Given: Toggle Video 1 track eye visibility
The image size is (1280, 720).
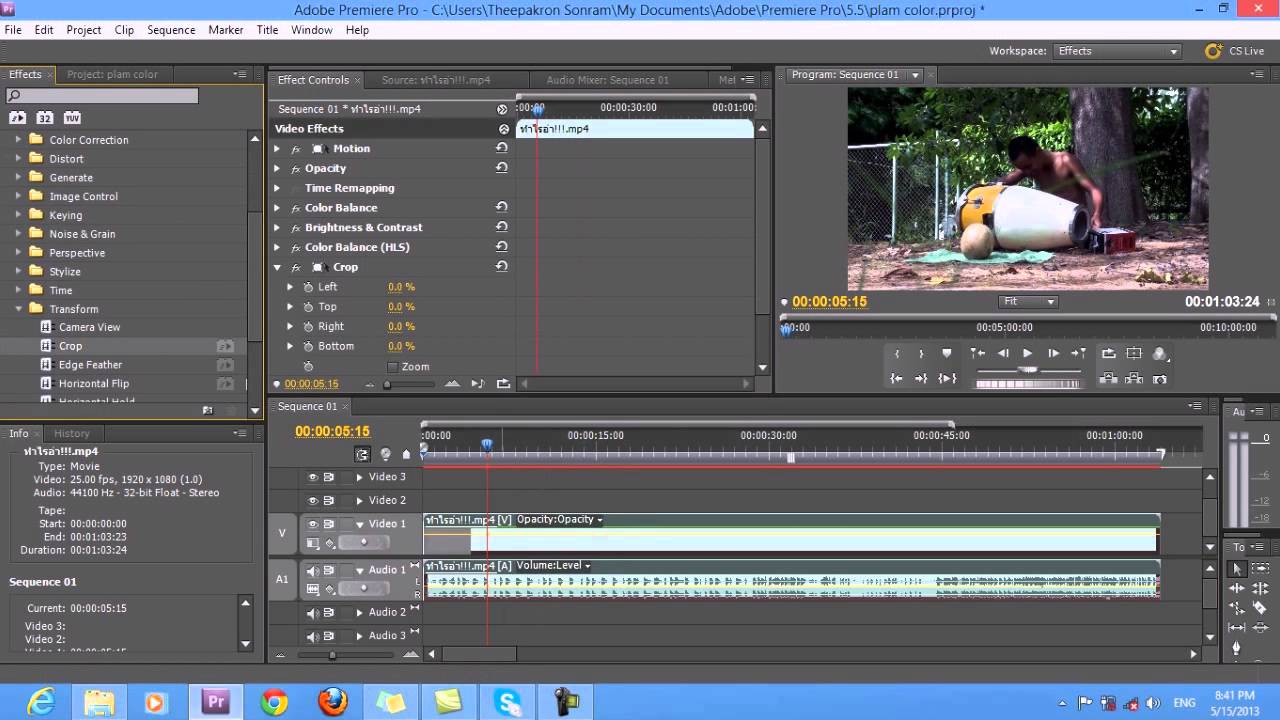Looking at the screenshot, I should pyautogui.click(x=313, y=524).
